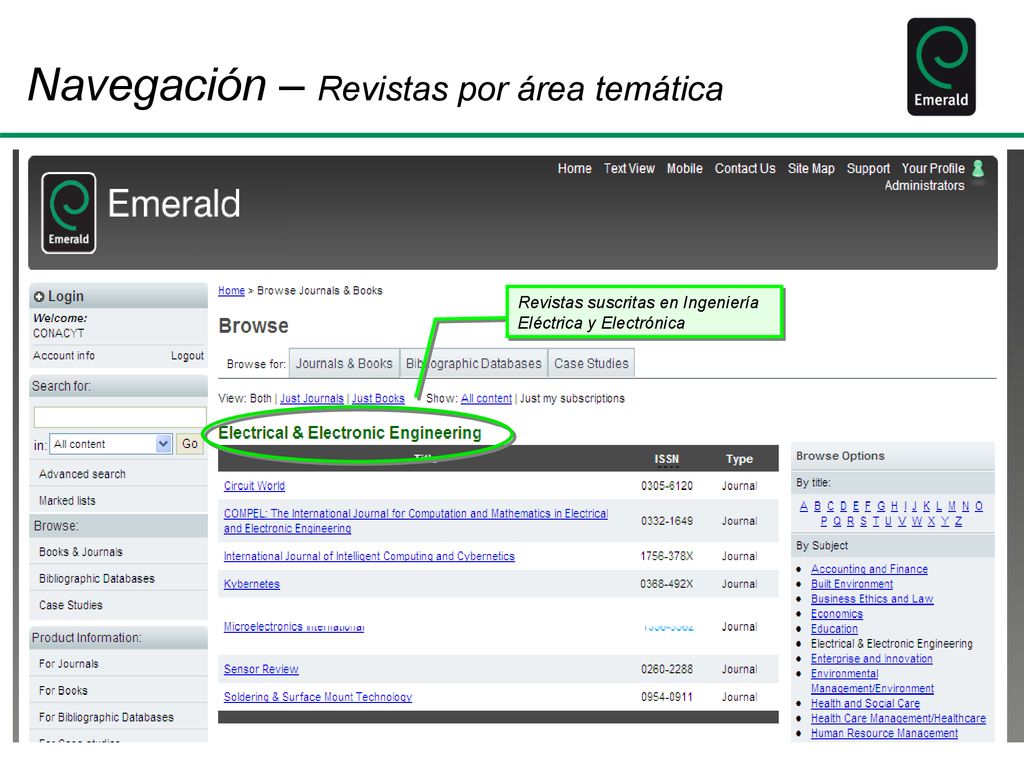Click the Login plus icon
The height and width of the screenshot is (768, 1024).
click(x=39, y=296)
